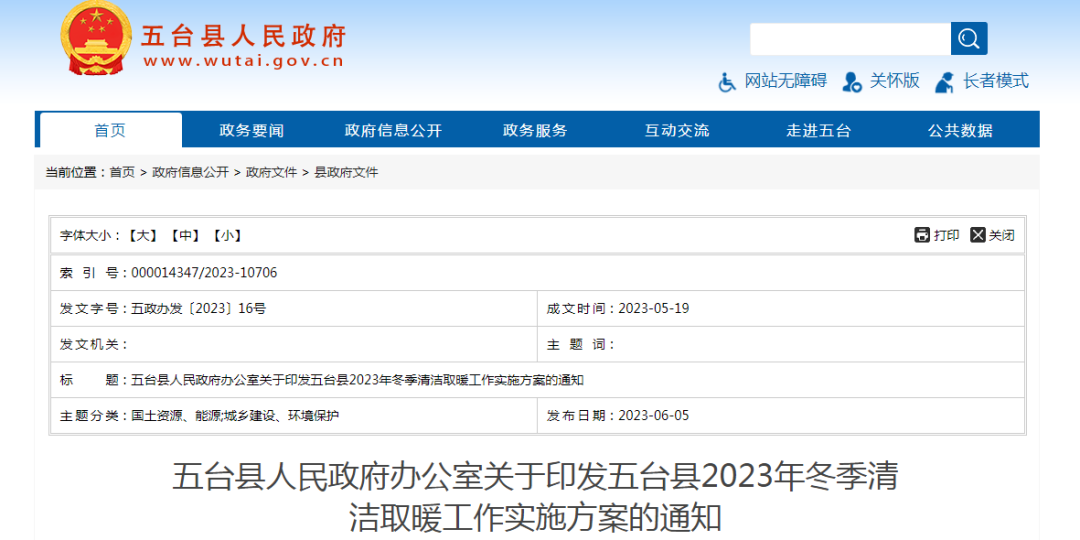1080x540 pixels.
Task: Click the magnifier search button
Action: (968, 39)
